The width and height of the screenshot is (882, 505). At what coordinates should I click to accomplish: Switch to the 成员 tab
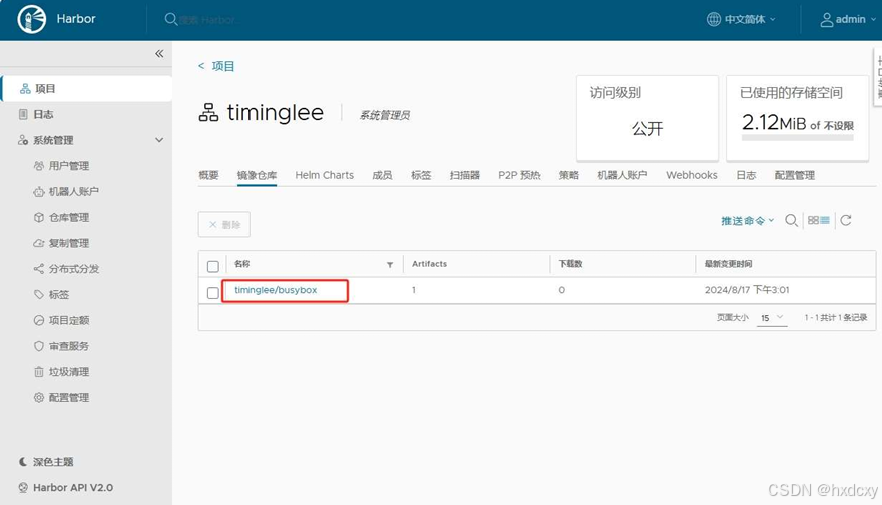point(382,175)
